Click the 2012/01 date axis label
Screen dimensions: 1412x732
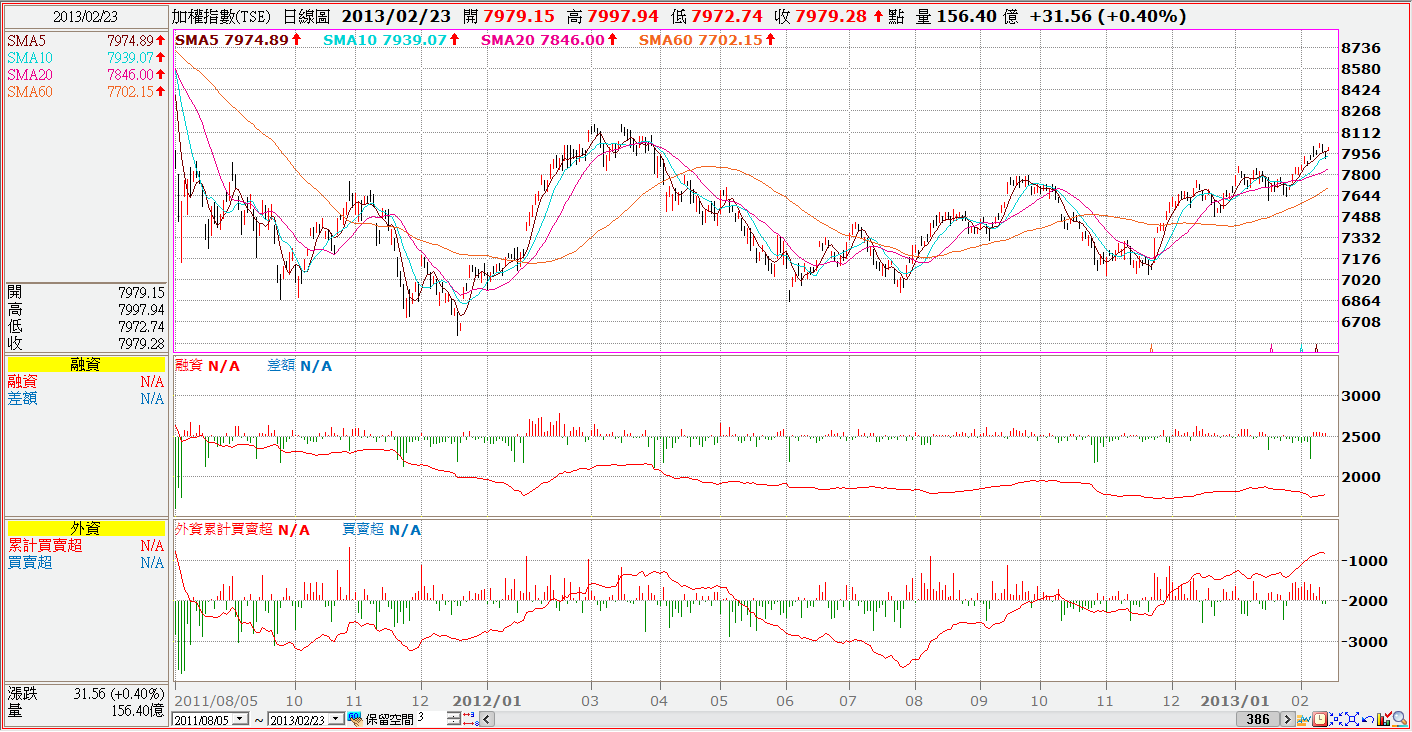(486, 701)
